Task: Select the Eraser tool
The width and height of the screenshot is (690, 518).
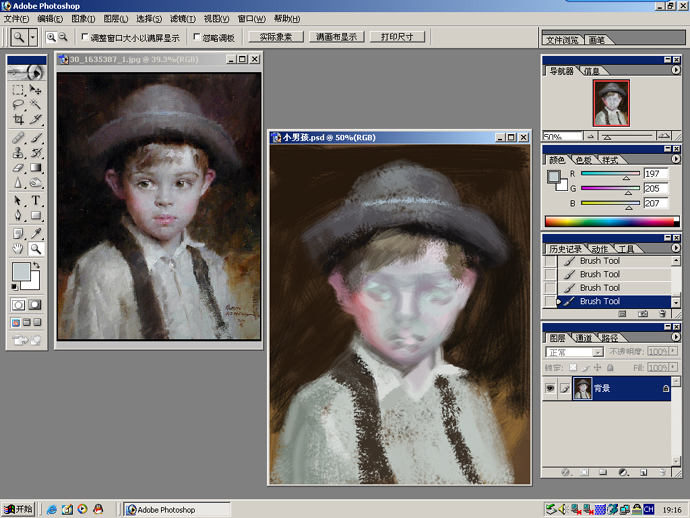Action: coord(18,168)
